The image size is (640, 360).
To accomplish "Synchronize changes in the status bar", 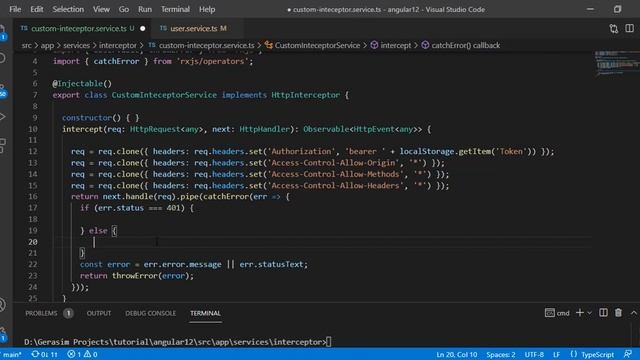I will [x=44, y=354].
